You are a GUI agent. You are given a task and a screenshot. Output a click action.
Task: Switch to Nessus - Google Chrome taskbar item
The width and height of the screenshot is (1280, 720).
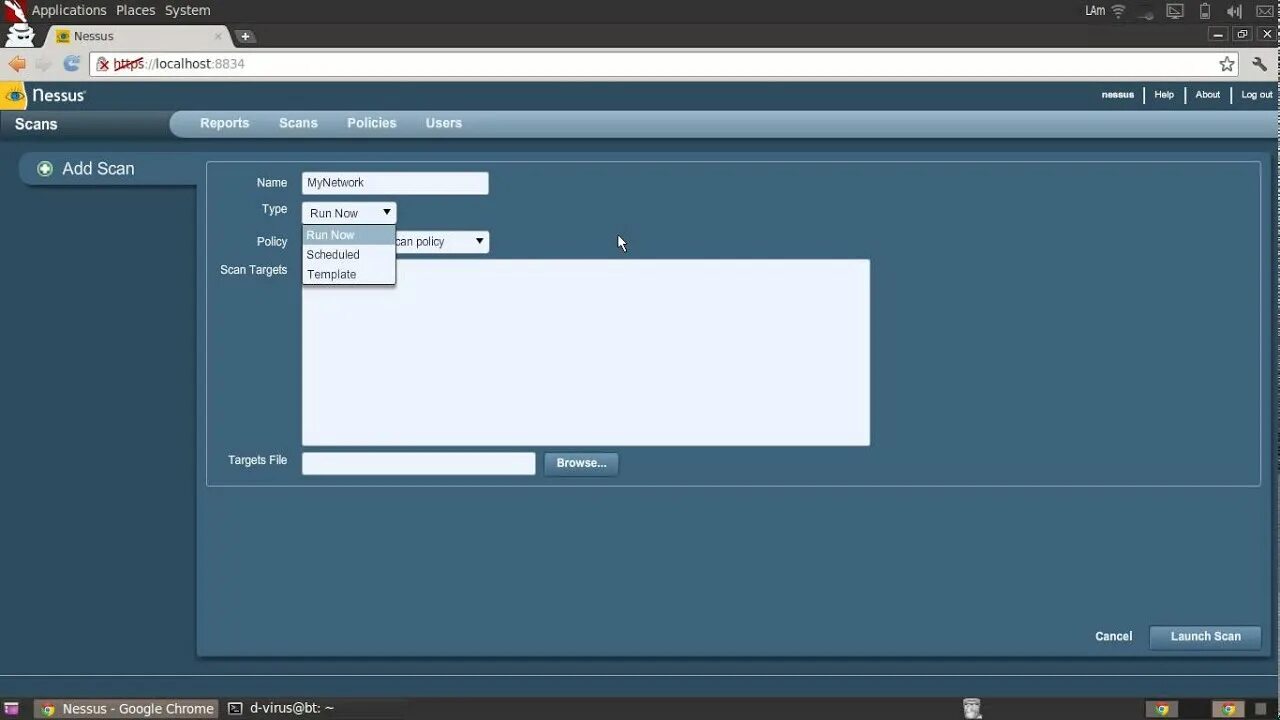127,708
